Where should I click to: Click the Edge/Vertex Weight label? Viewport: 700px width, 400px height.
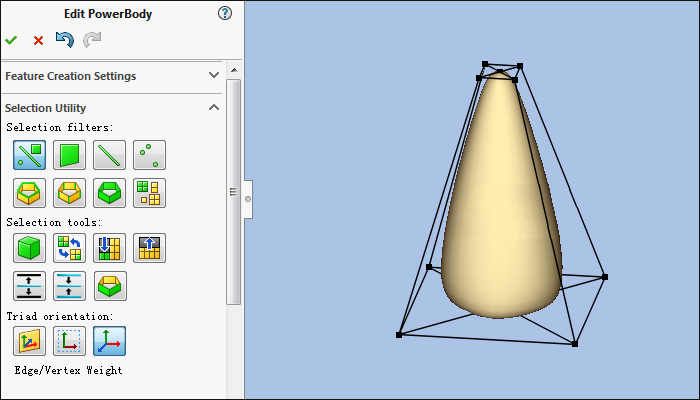coord(68,370)
